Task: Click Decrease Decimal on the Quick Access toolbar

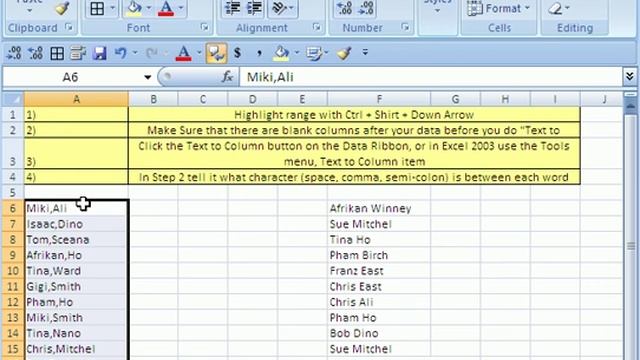Action: (14, 53)
